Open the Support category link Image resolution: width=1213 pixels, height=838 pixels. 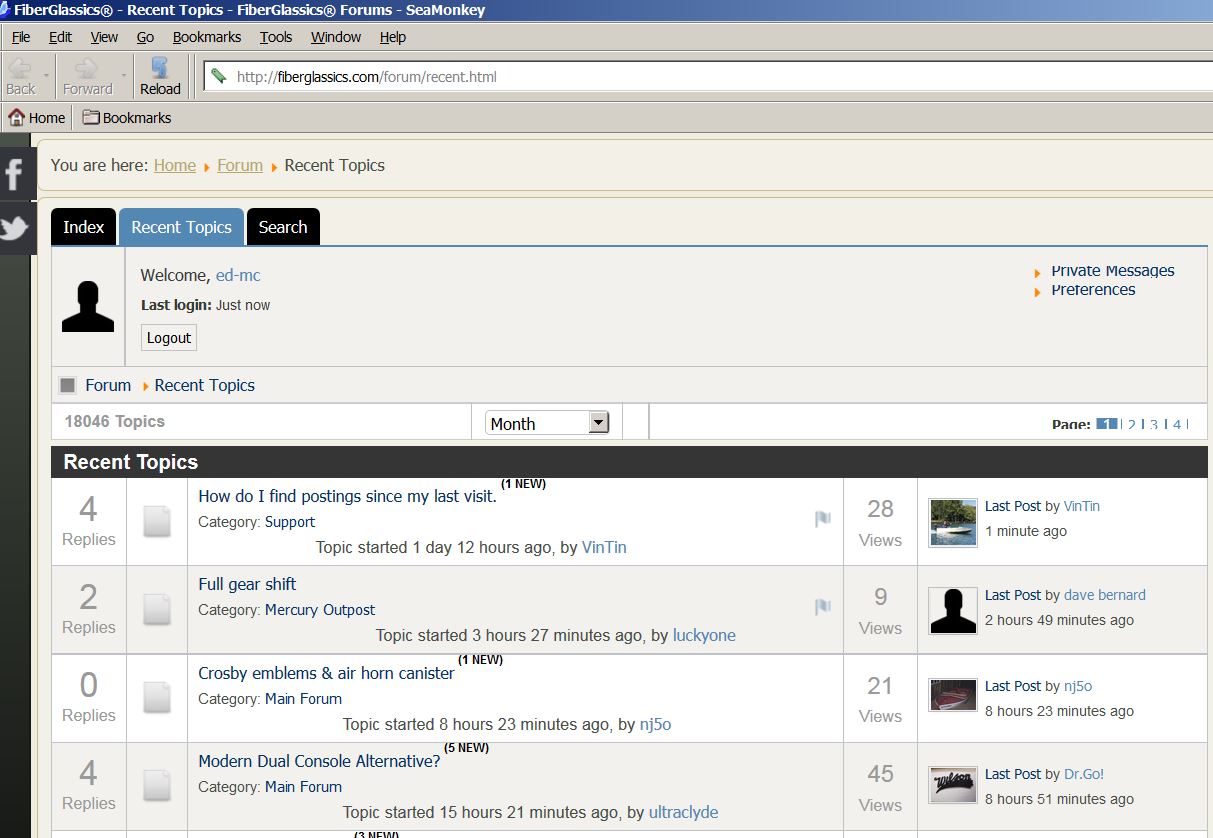(290, 522)
